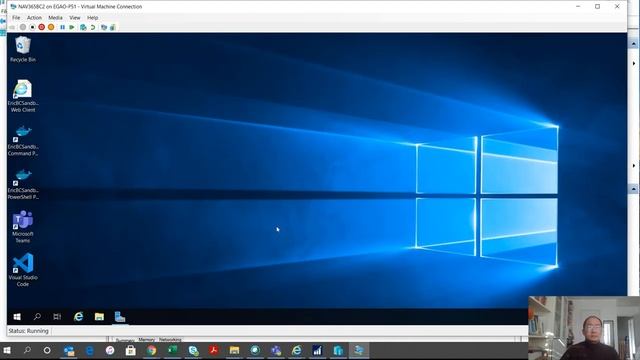Click the Turn Off black-dot toolbar icon

(x=32, y=27)
